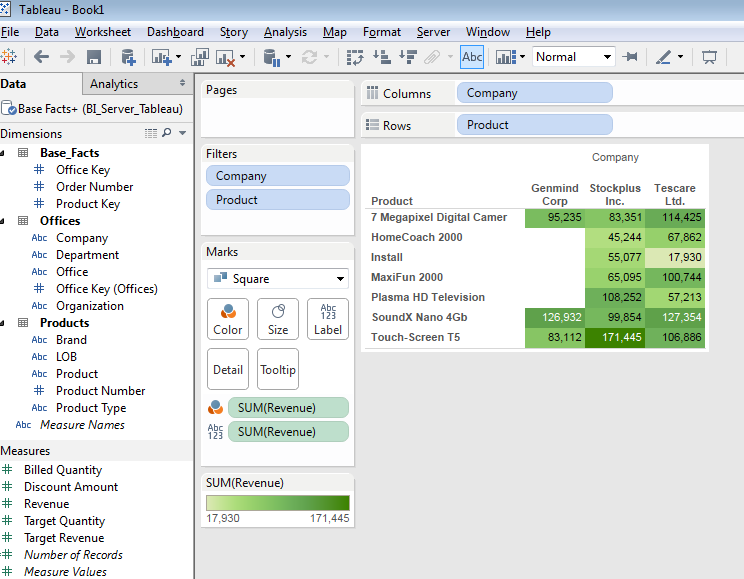Collapse the Offices table in Dimensions
Screen dimensions: 744x579
(4, 221)
